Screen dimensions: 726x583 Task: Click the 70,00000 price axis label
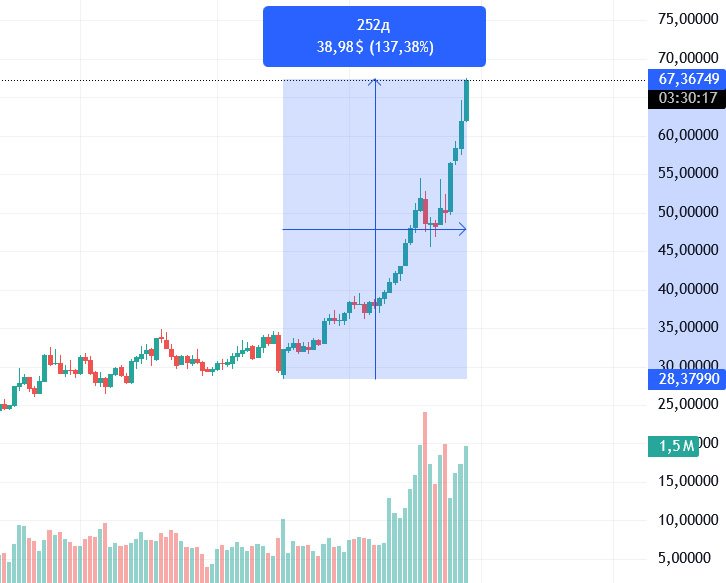tap(689, 57)
